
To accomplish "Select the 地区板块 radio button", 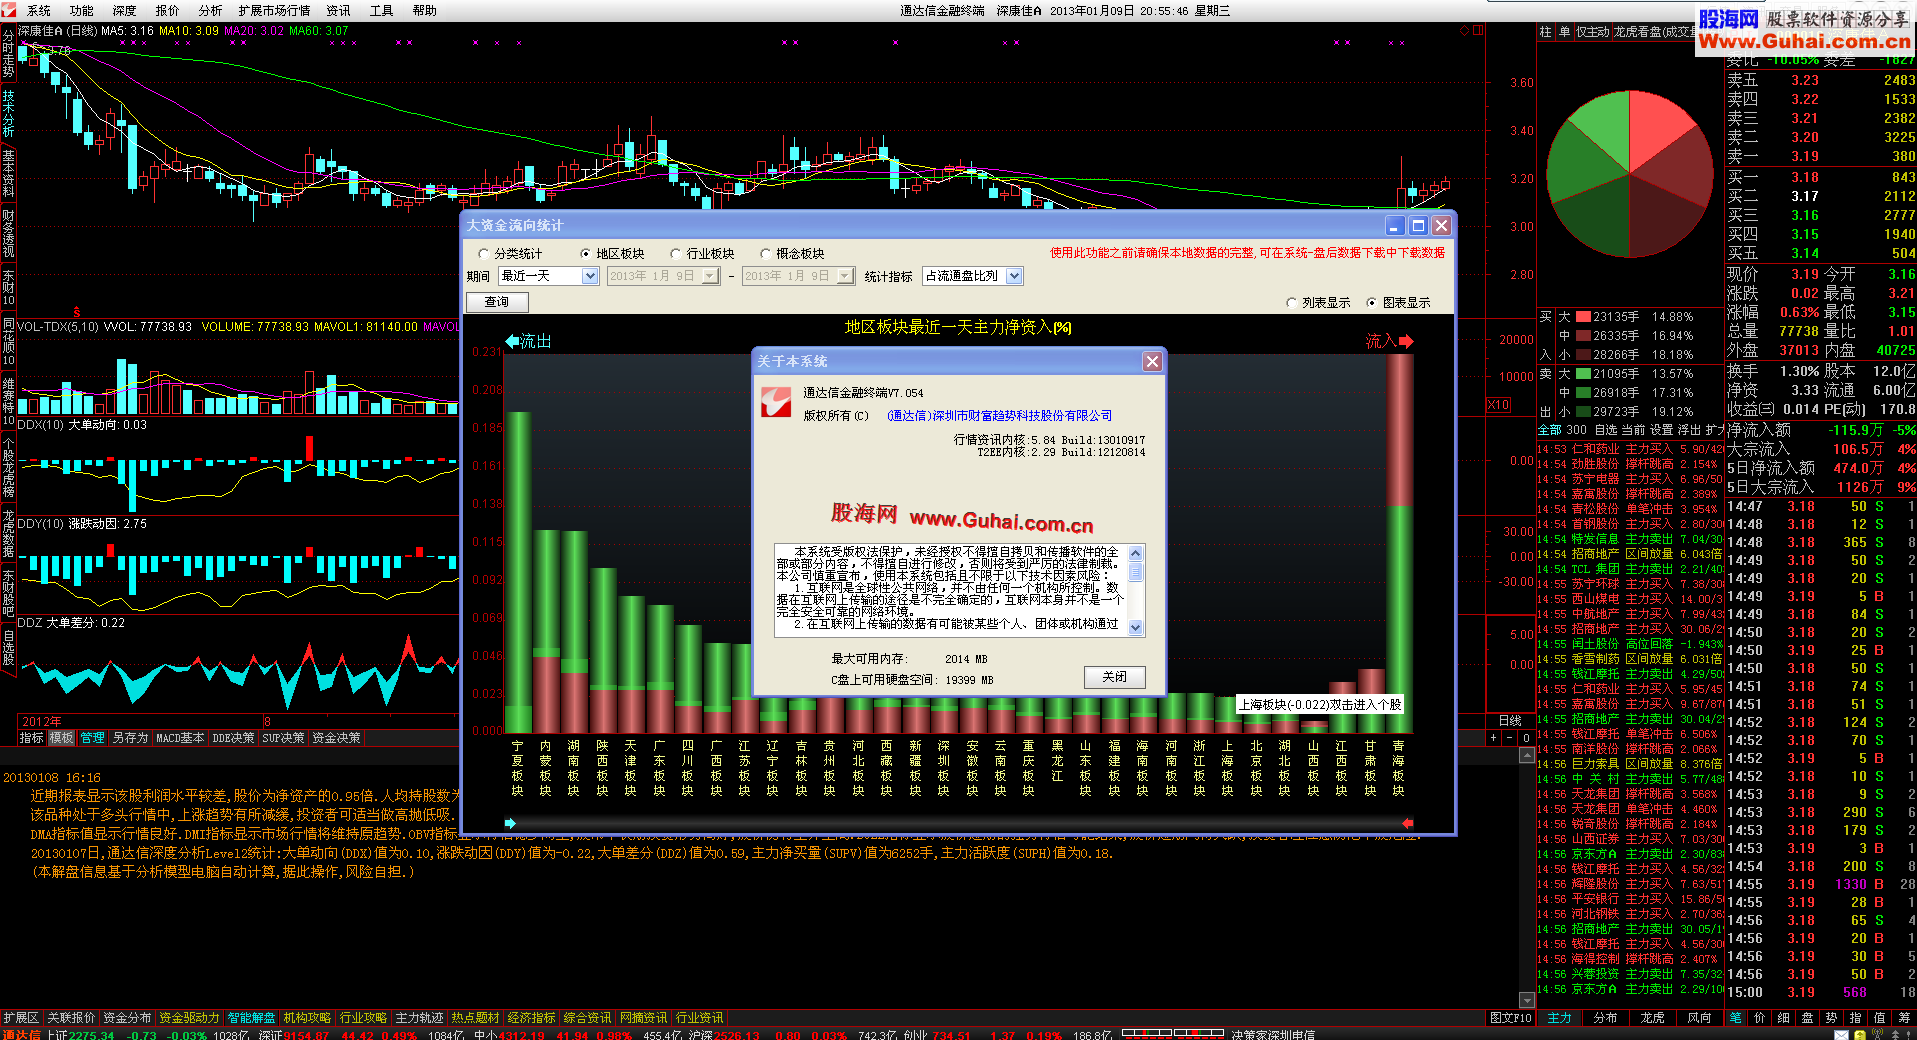I will 586,254.
